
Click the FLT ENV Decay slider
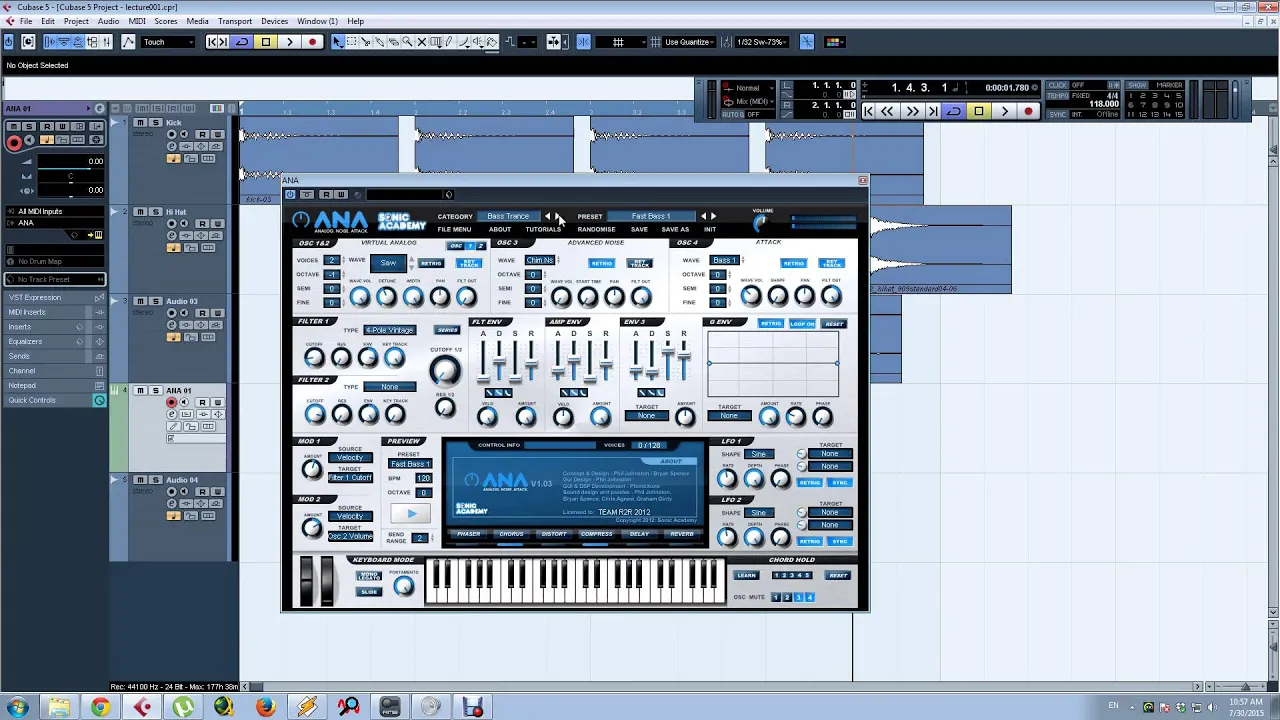click(x=499, y=360)
